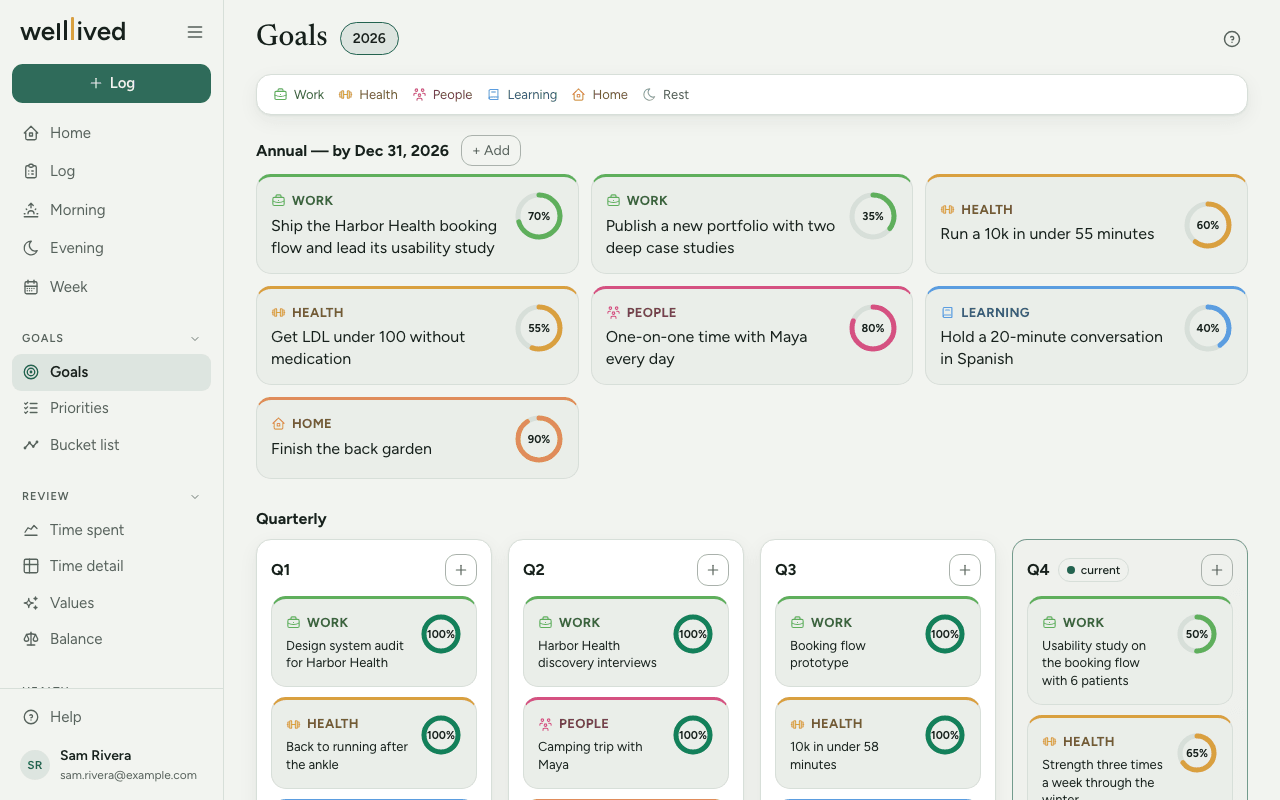Click the briefcase icon on the Harbor Health booking card

click(278, 201)
